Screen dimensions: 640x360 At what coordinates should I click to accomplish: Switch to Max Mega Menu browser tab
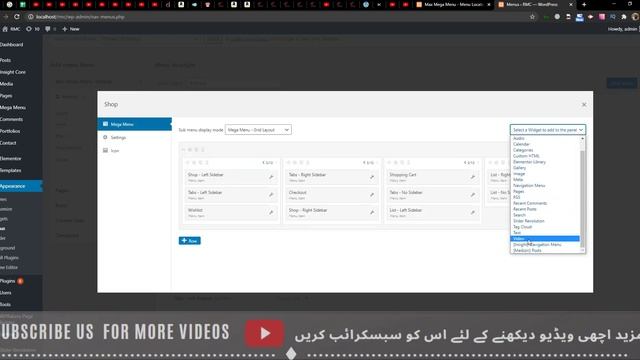pos(453,4)
